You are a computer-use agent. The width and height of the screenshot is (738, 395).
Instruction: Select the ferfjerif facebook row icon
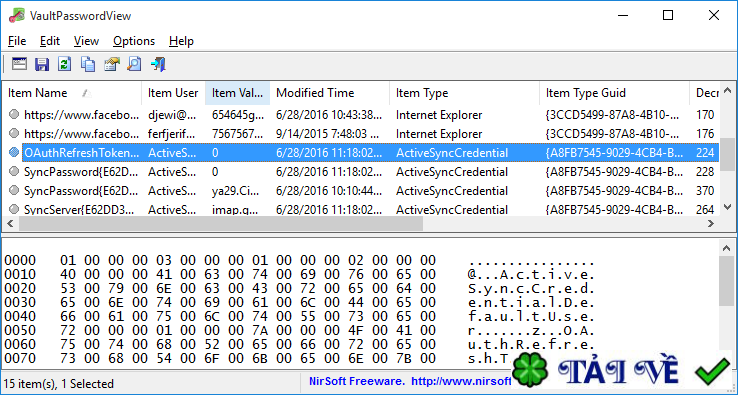14,133
